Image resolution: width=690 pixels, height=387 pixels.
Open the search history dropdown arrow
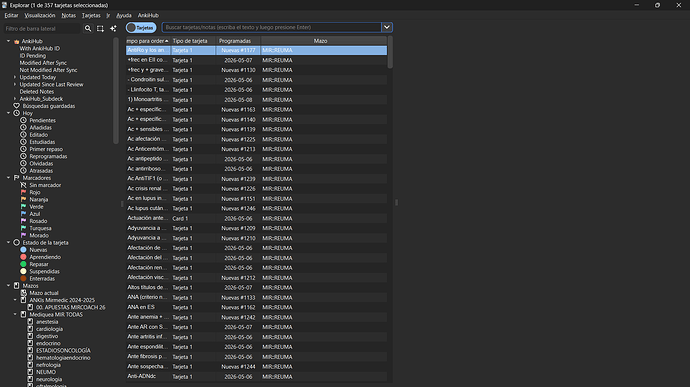(387, 27)
